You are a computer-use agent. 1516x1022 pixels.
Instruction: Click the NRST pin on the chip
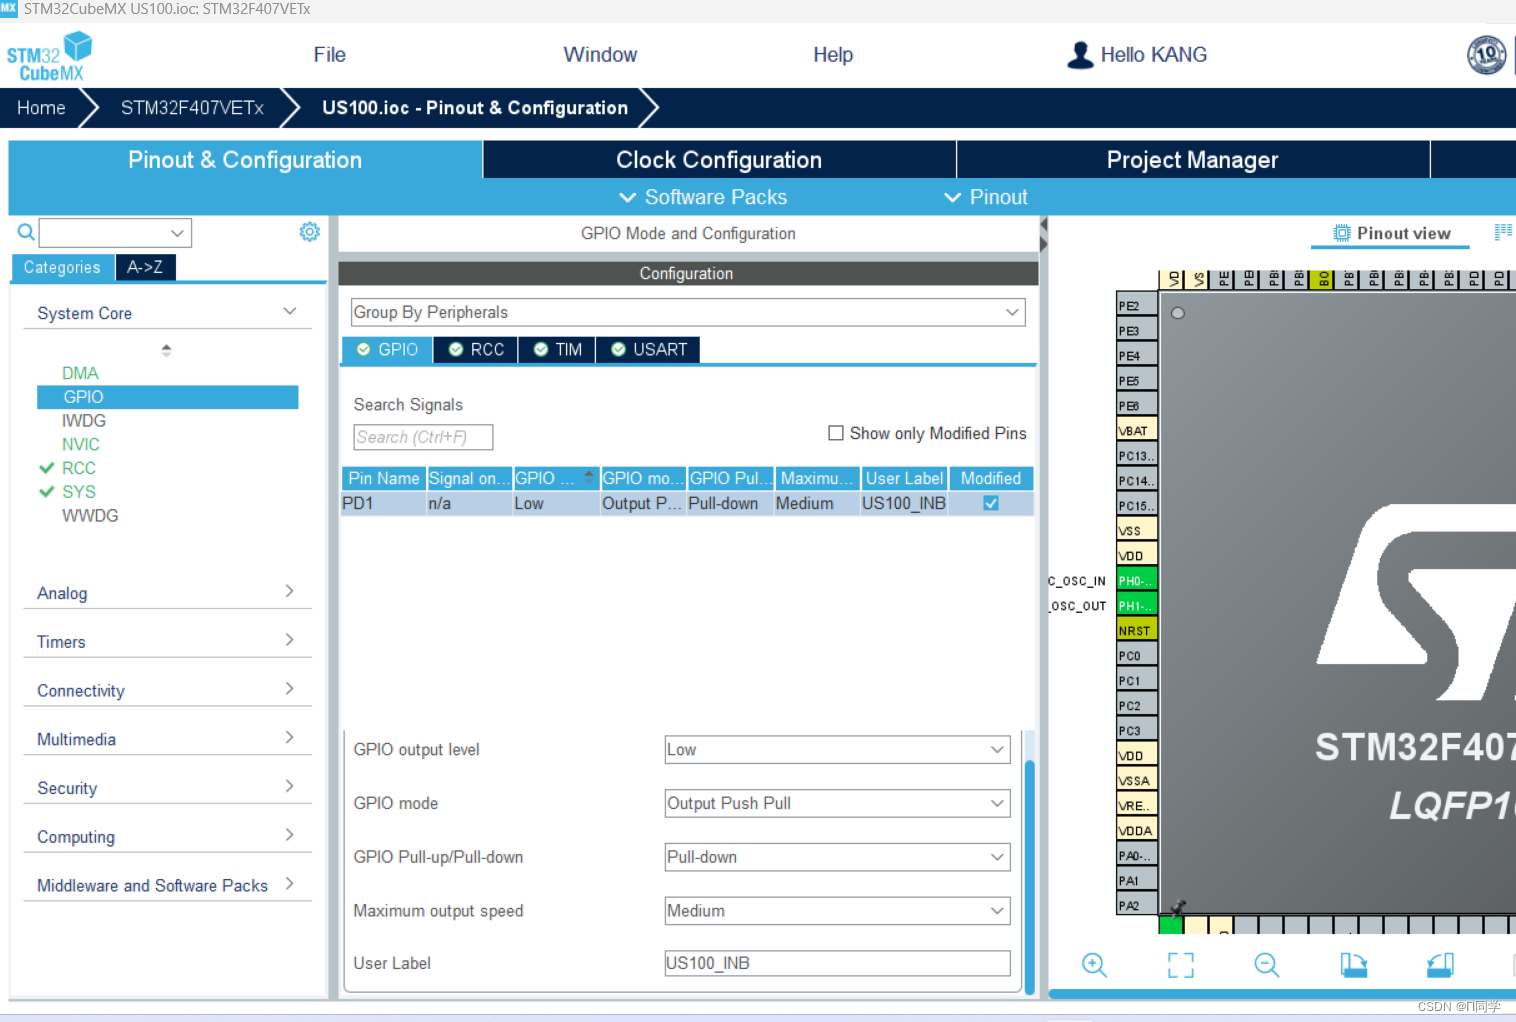click(1137, 631)
